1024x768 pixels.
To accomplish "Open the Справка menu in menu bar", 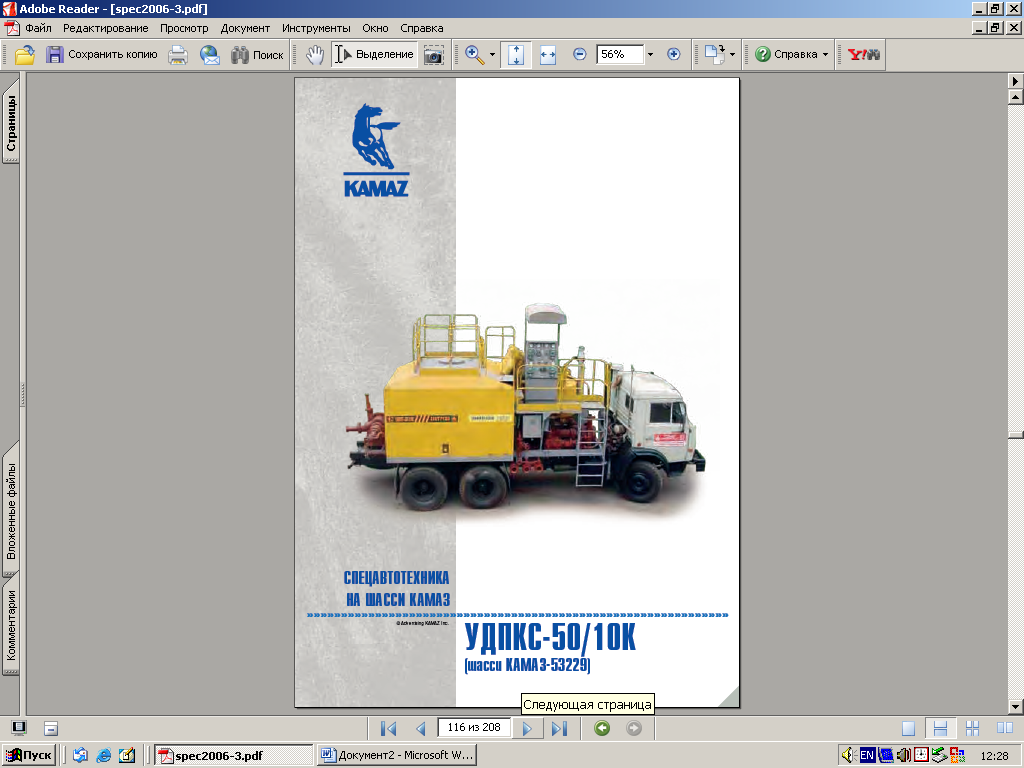I will pyautogui.click(x=422, y=28).
